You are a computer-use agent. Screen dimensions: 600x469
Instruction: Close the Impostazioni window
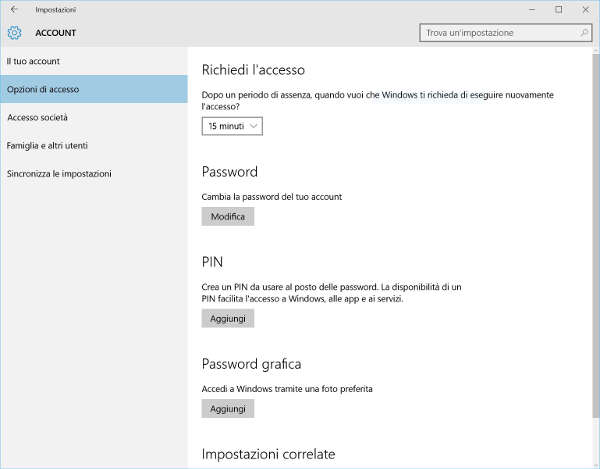tap(586, 9)
